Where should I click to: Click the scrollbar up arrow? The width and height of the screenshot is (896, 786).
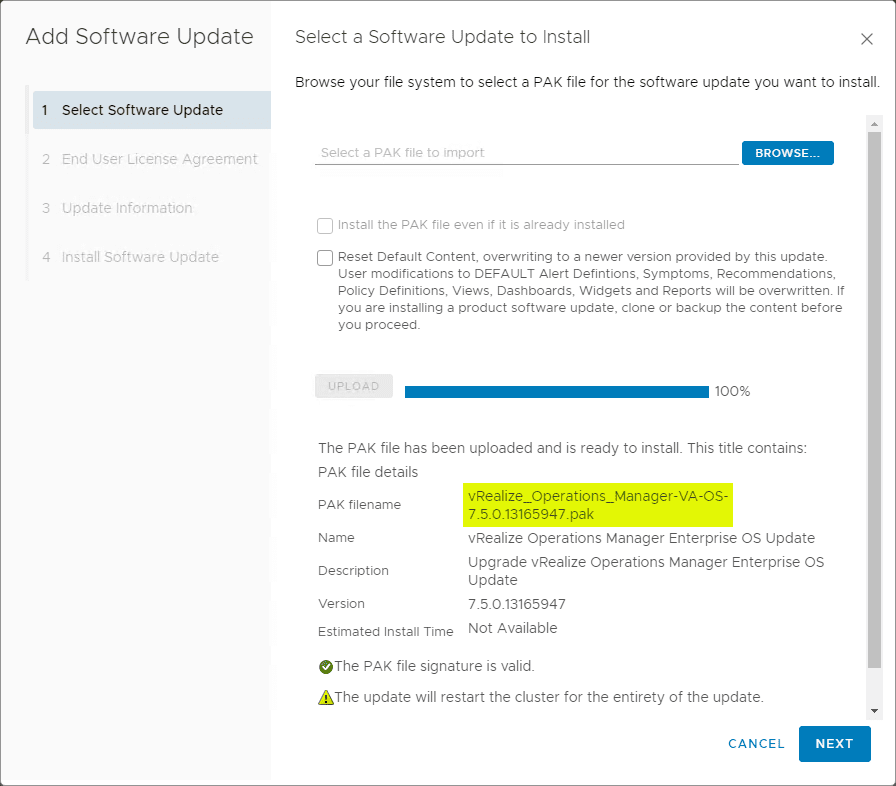(x=874, y=124)
